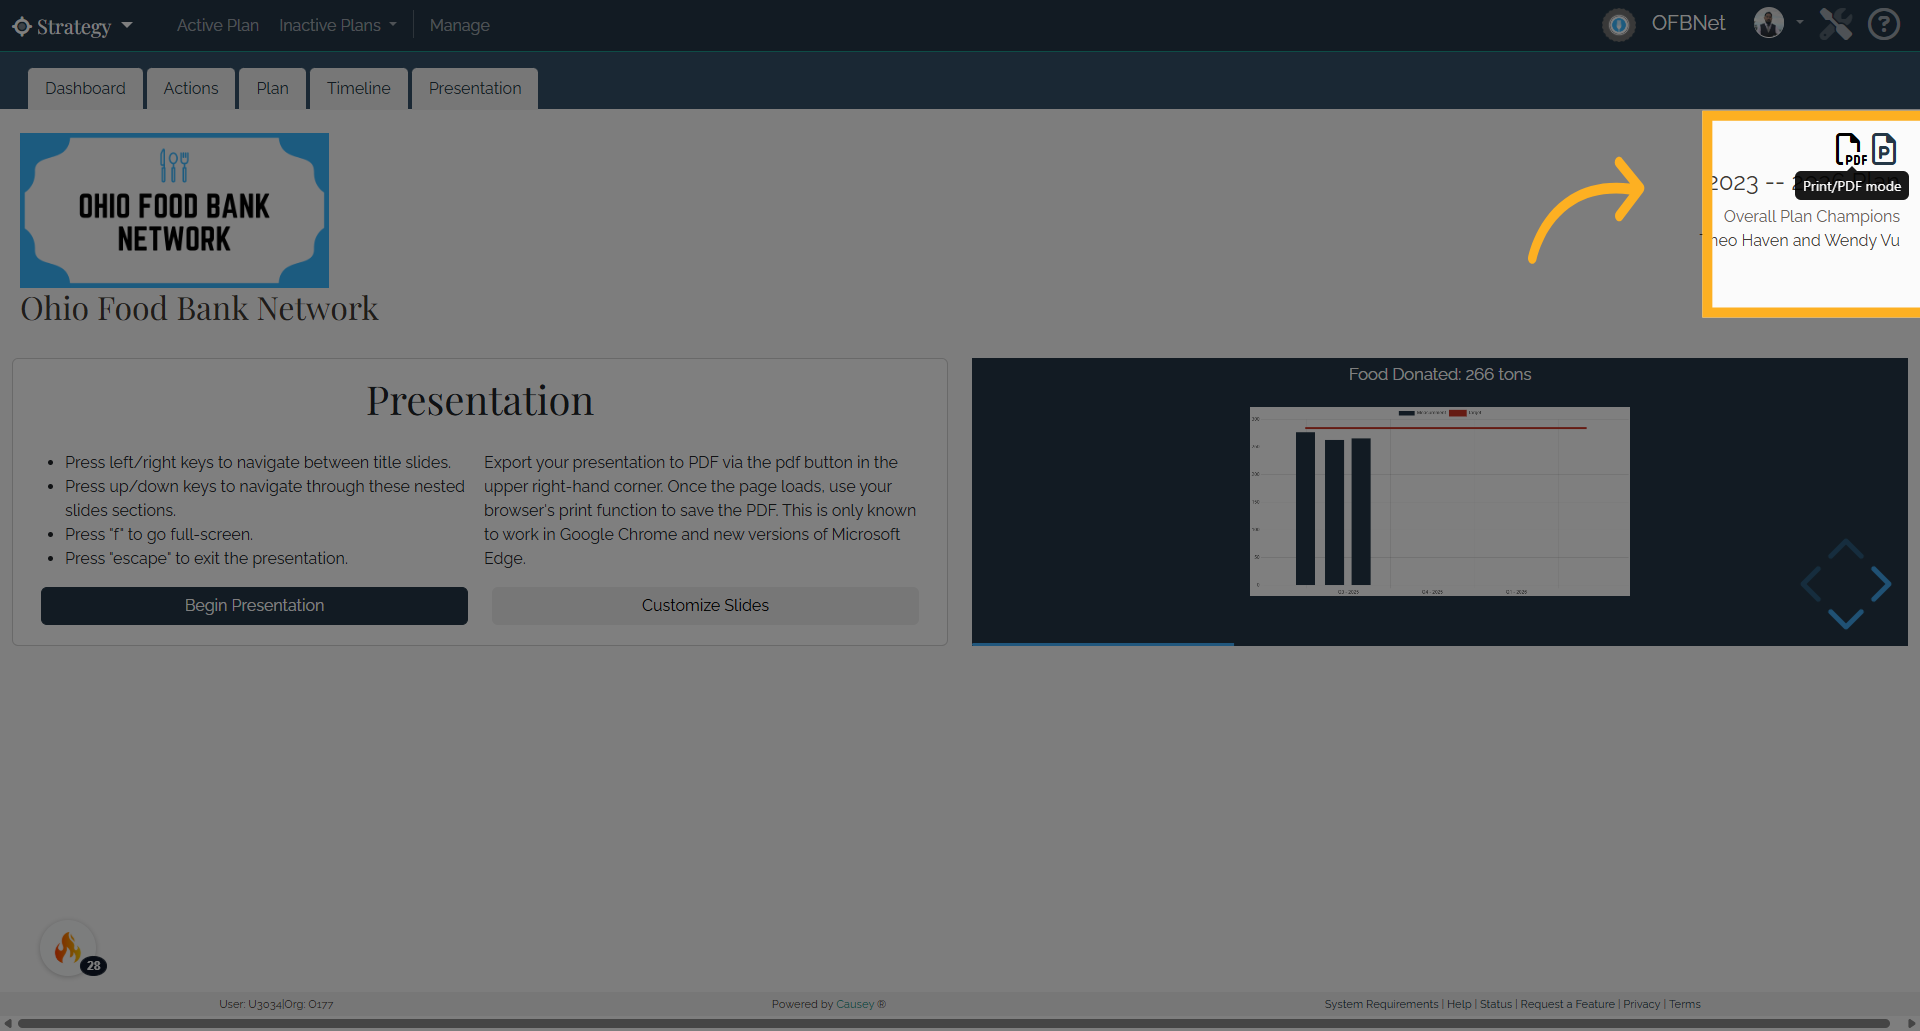Go to slide below with down arrow
The height and width of the screenshot is (1031, 1920).
tap(1846, 619)
